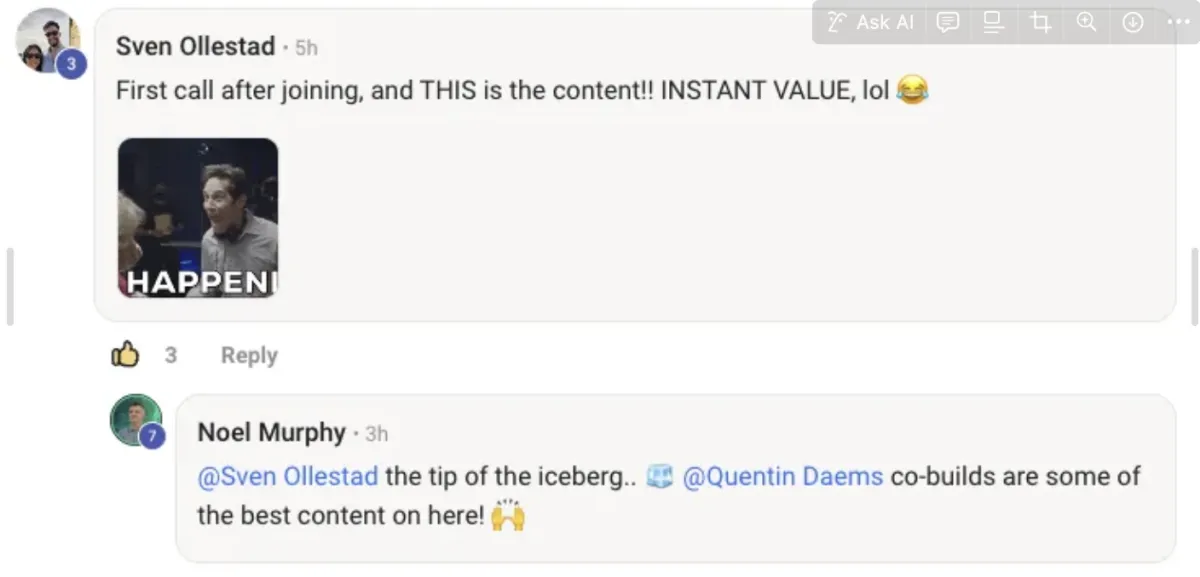
Task: Click the Ask AI button
Action: pos(870,22)
